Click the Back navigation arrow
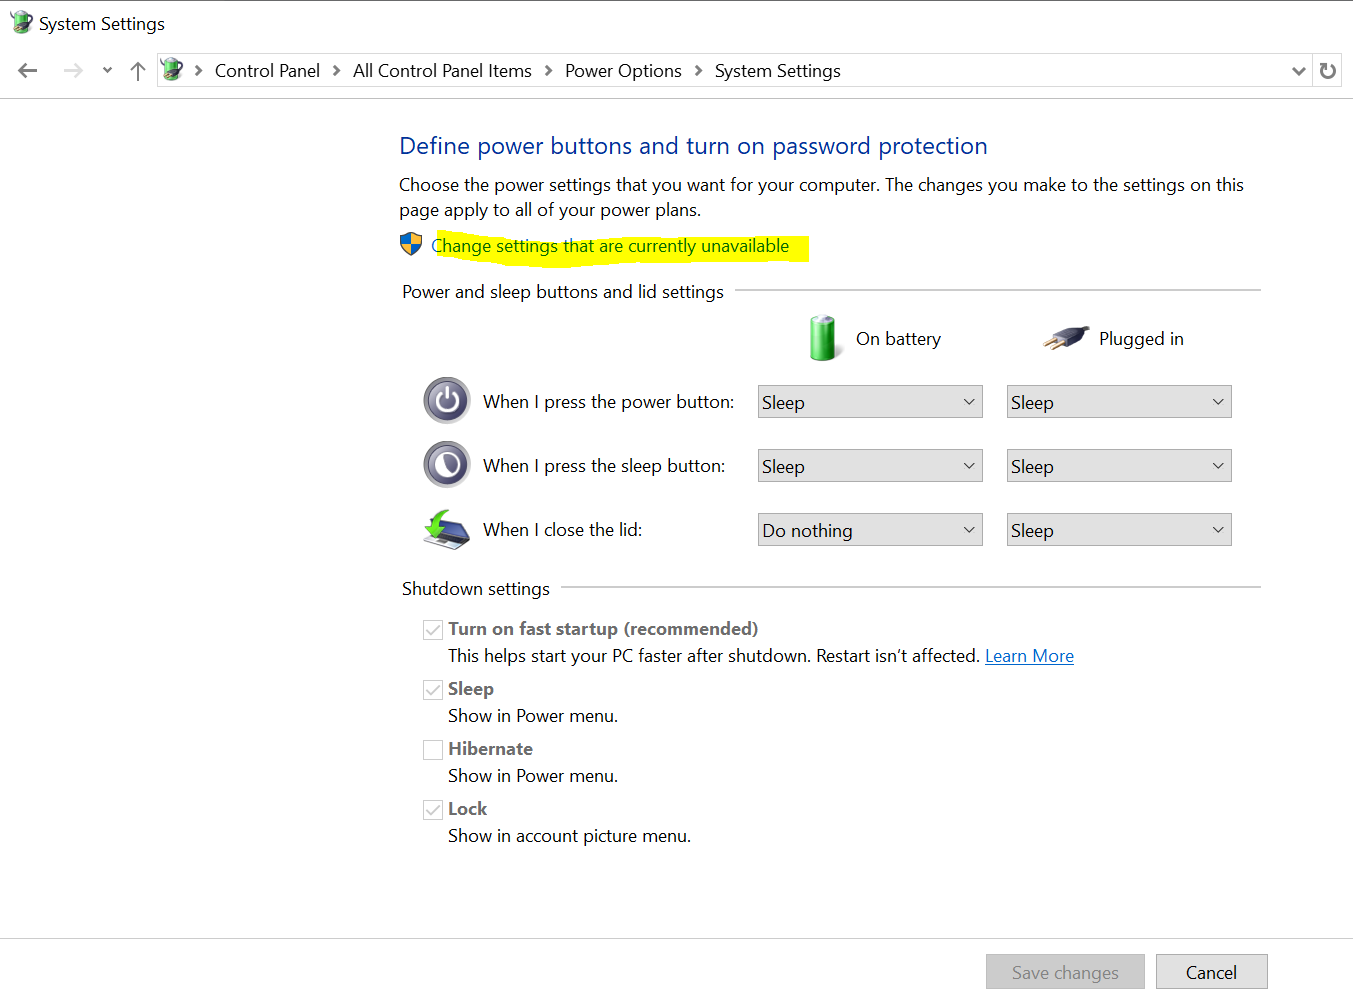This screenshot has height=1002, width=1353. point(28,71)
